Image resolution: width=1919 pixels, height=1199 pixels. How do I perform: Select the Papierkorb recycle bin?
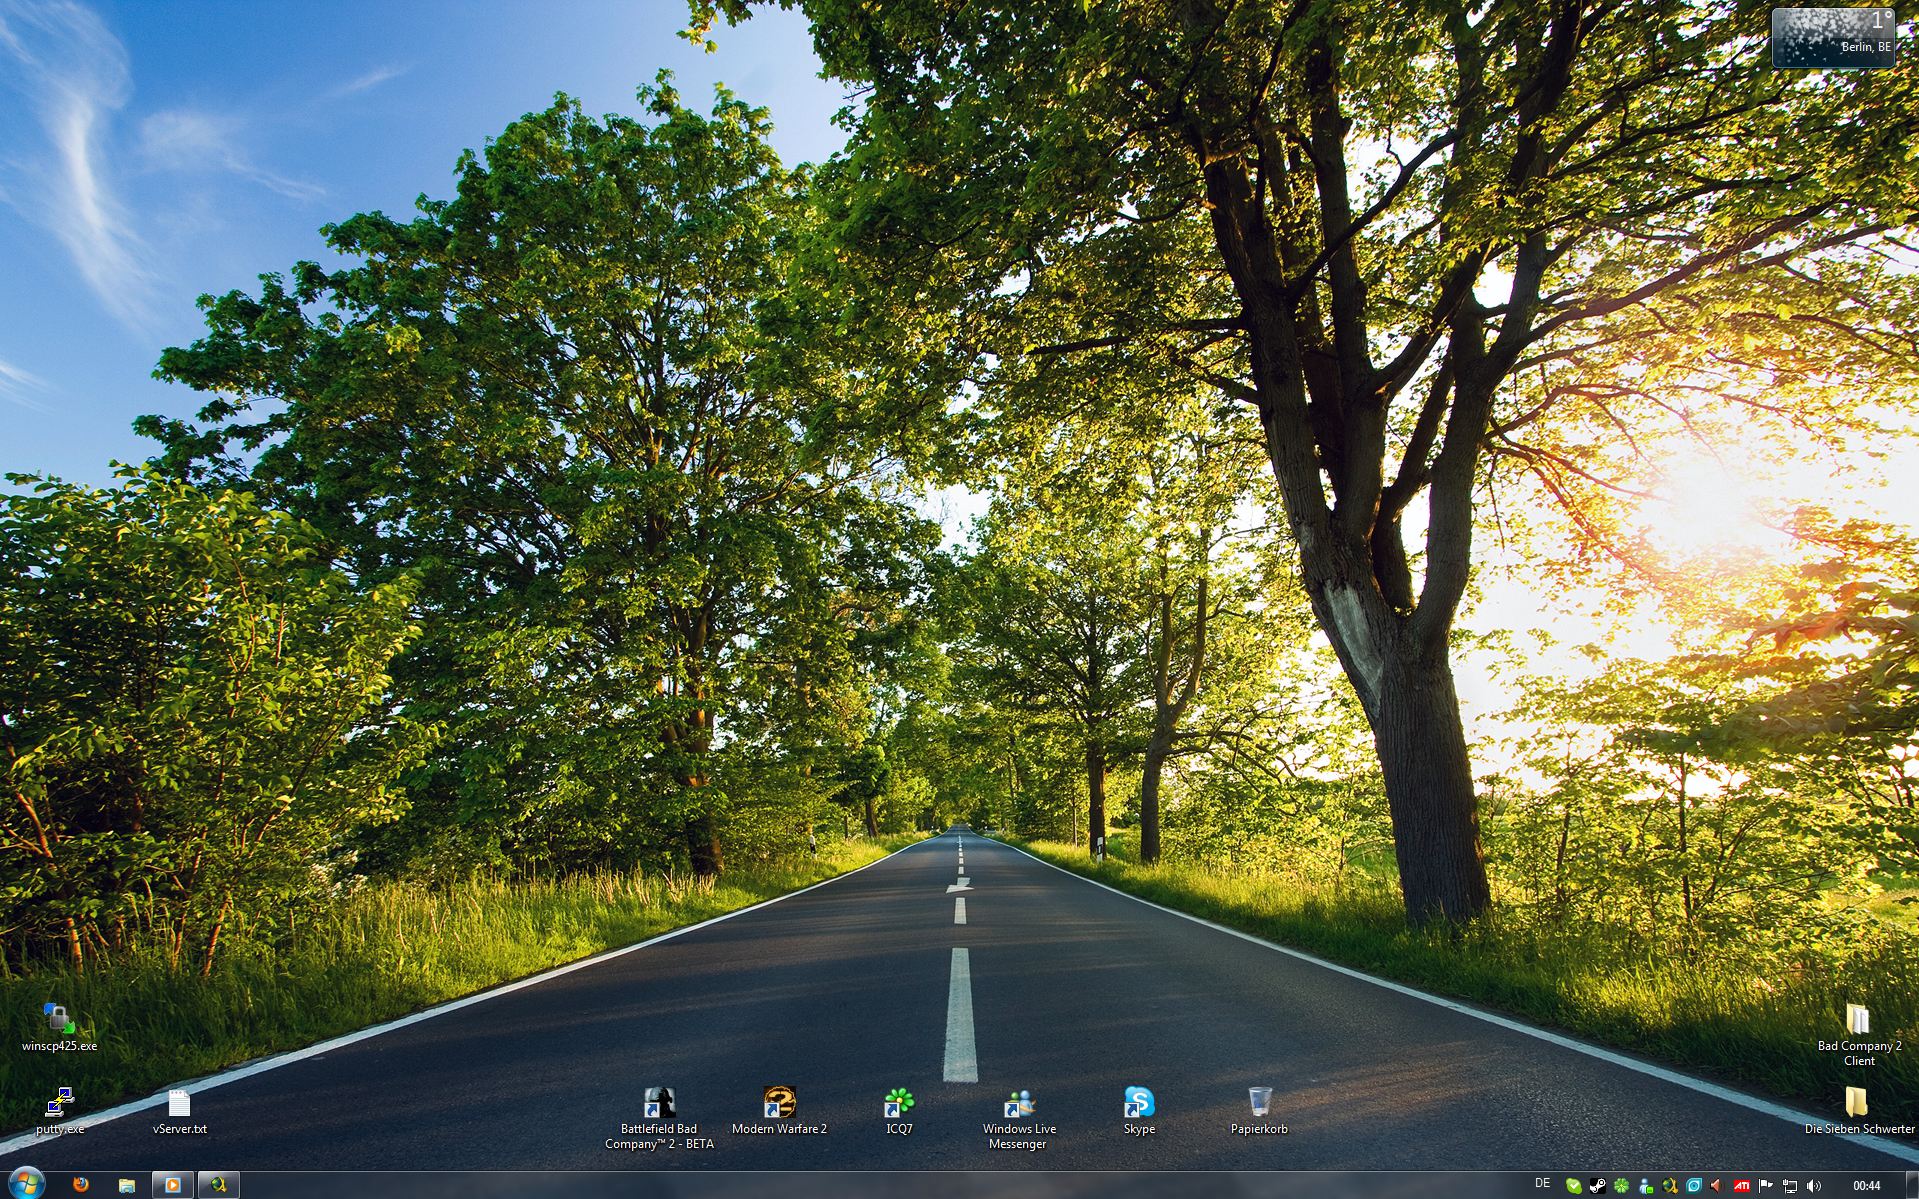coord(1259,1103)
